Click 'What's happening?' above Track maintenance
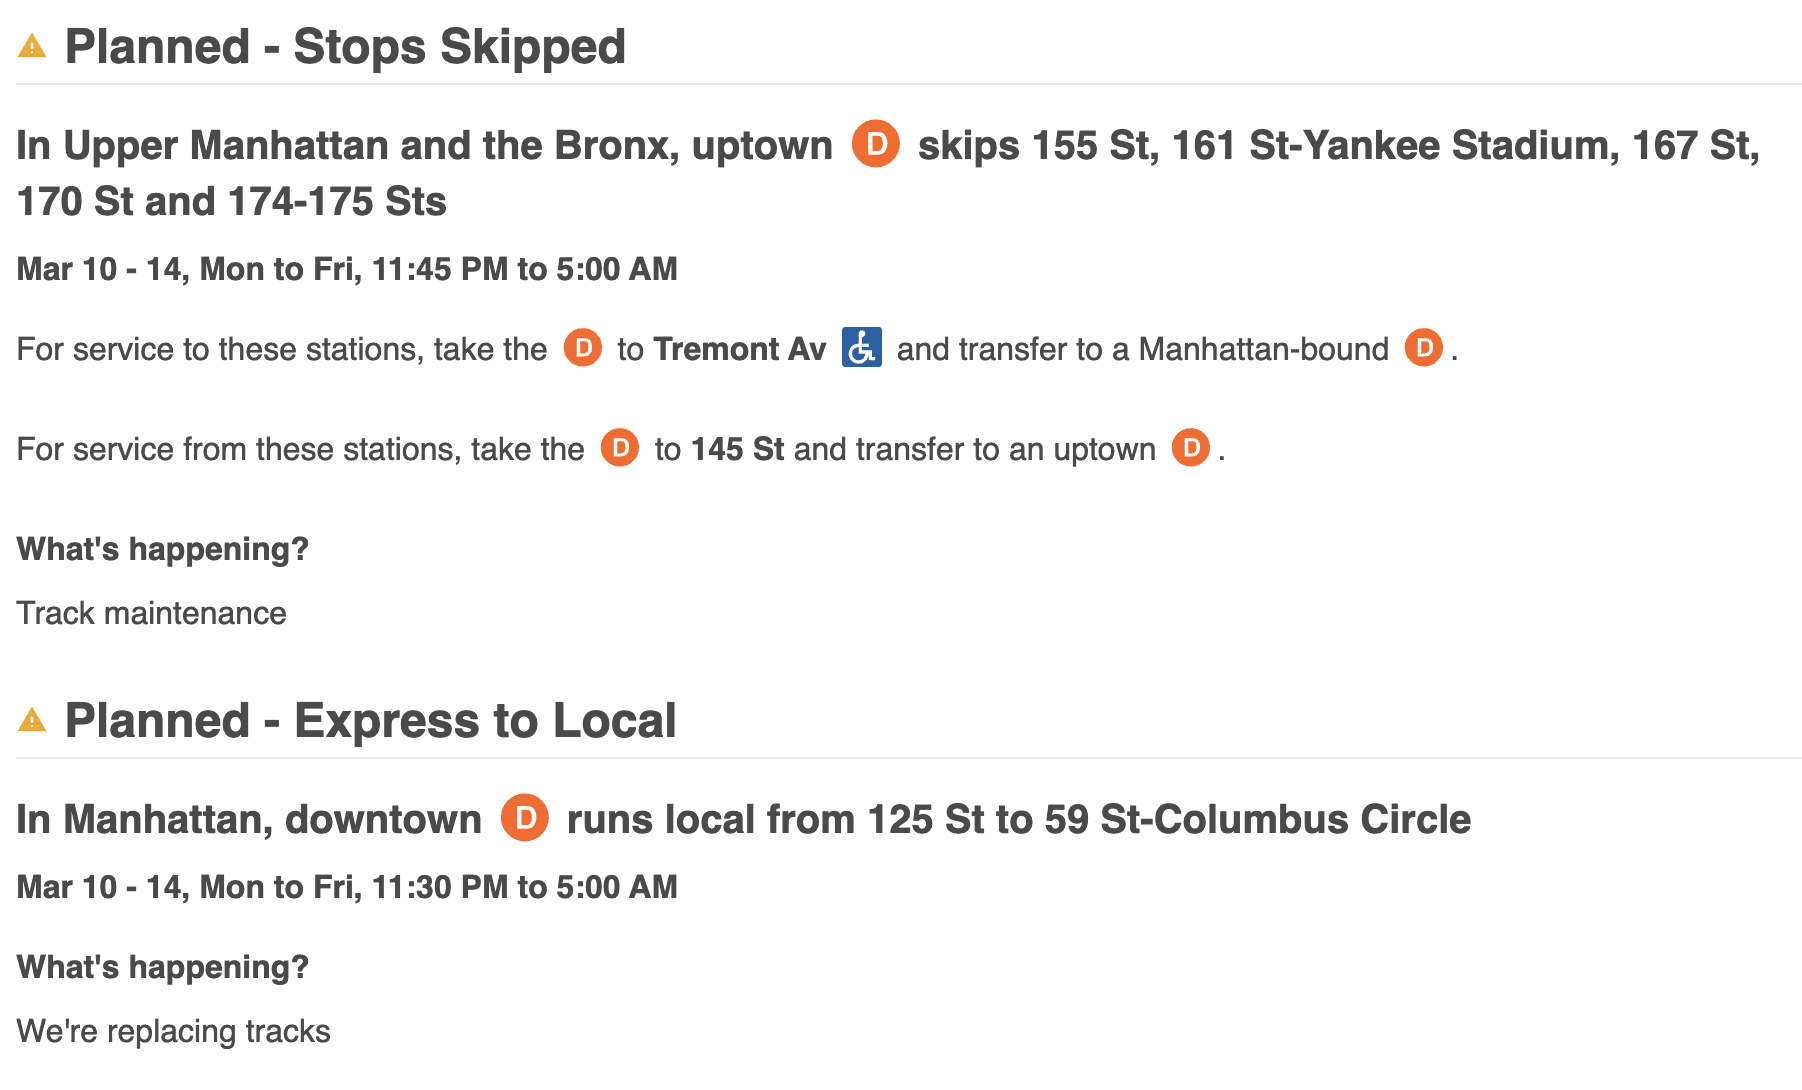 tap(163, 549)
